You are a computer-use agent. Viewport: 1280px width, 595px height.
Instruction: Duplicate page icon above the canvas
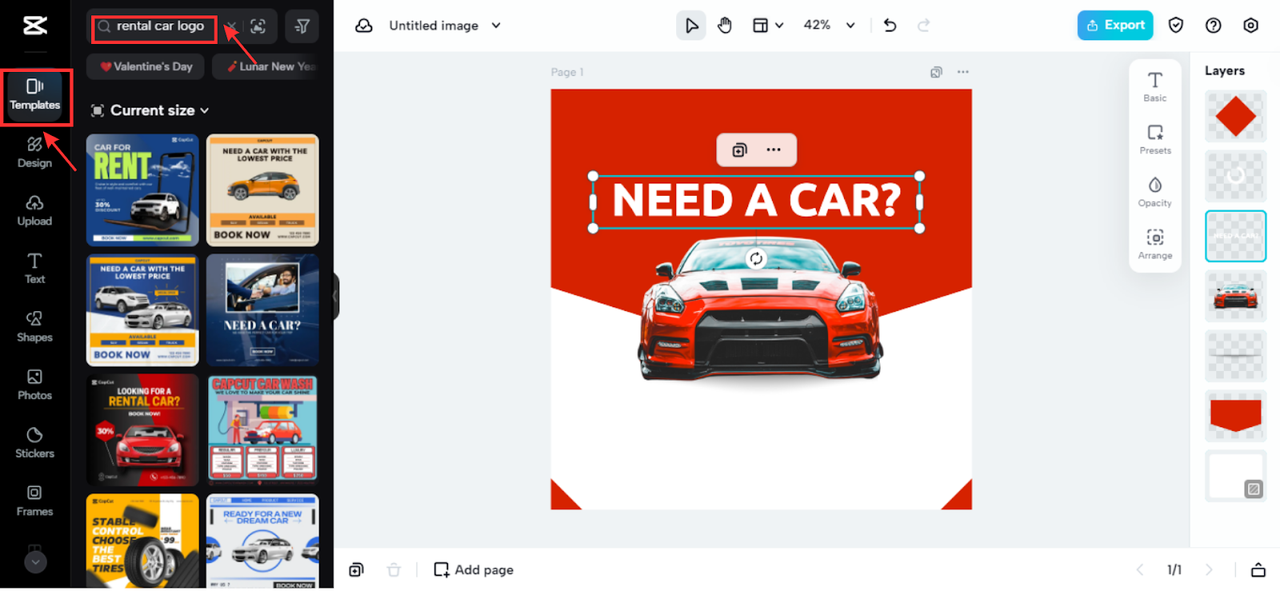936,72
